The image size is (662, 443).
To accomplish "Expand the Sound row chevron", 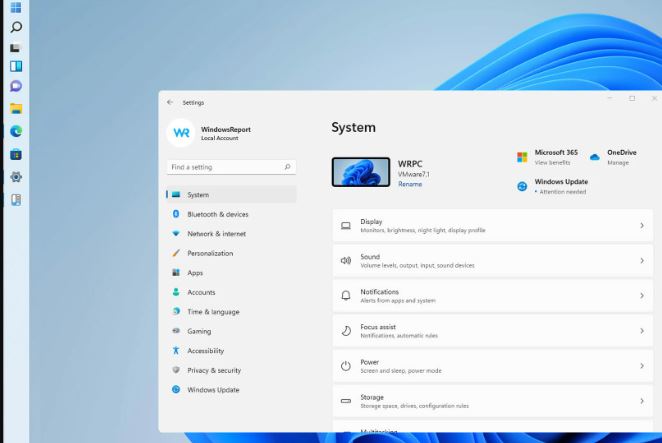I will (642, 261).
